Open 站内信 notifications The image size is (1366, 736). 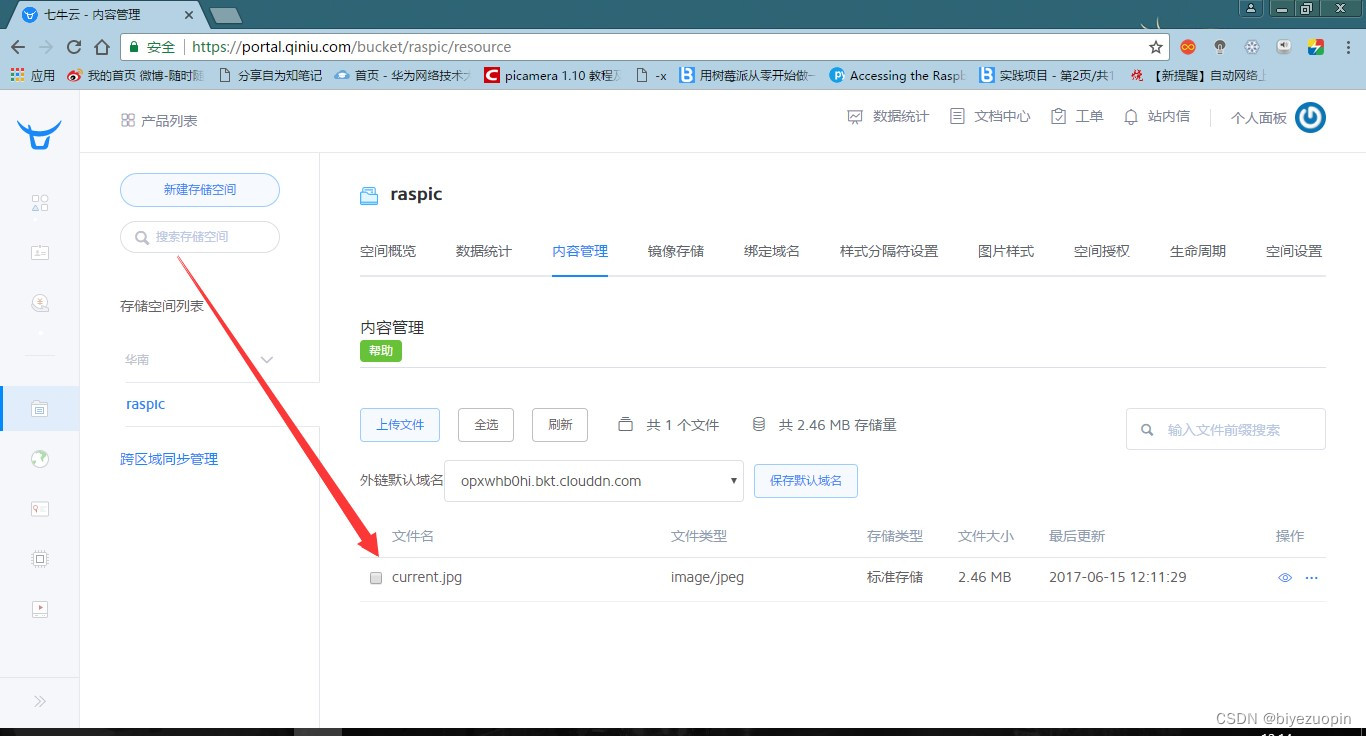coord(1157,117)
